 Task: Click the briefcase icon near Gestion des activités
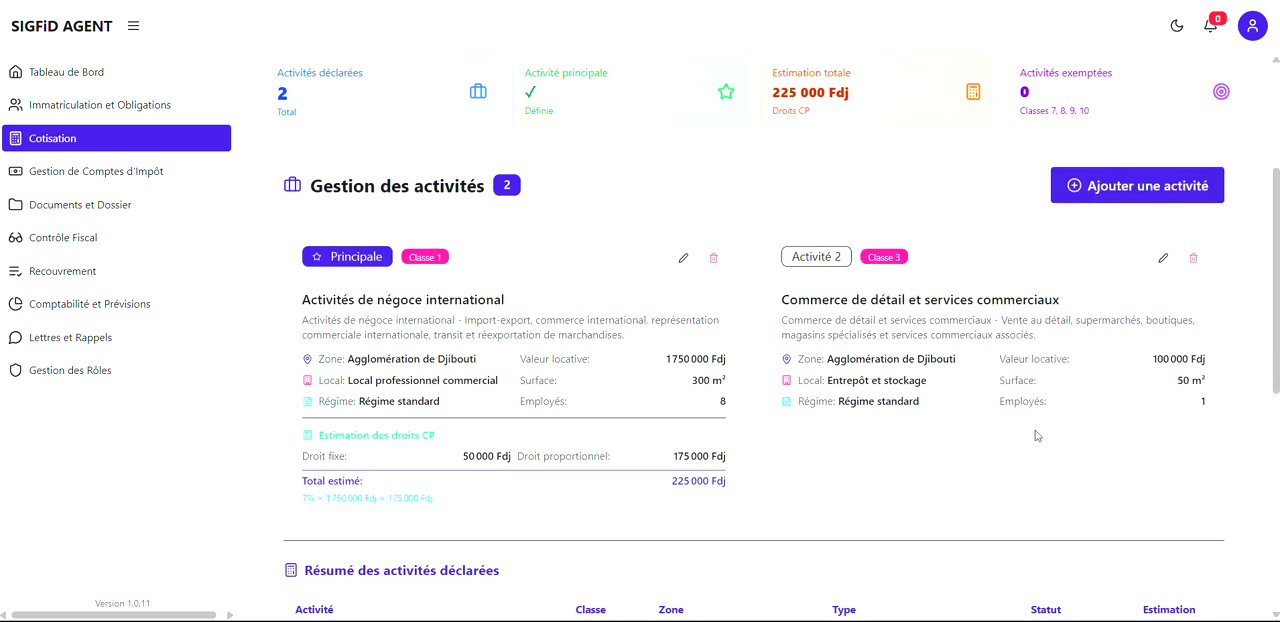click(x=292, y=184)
